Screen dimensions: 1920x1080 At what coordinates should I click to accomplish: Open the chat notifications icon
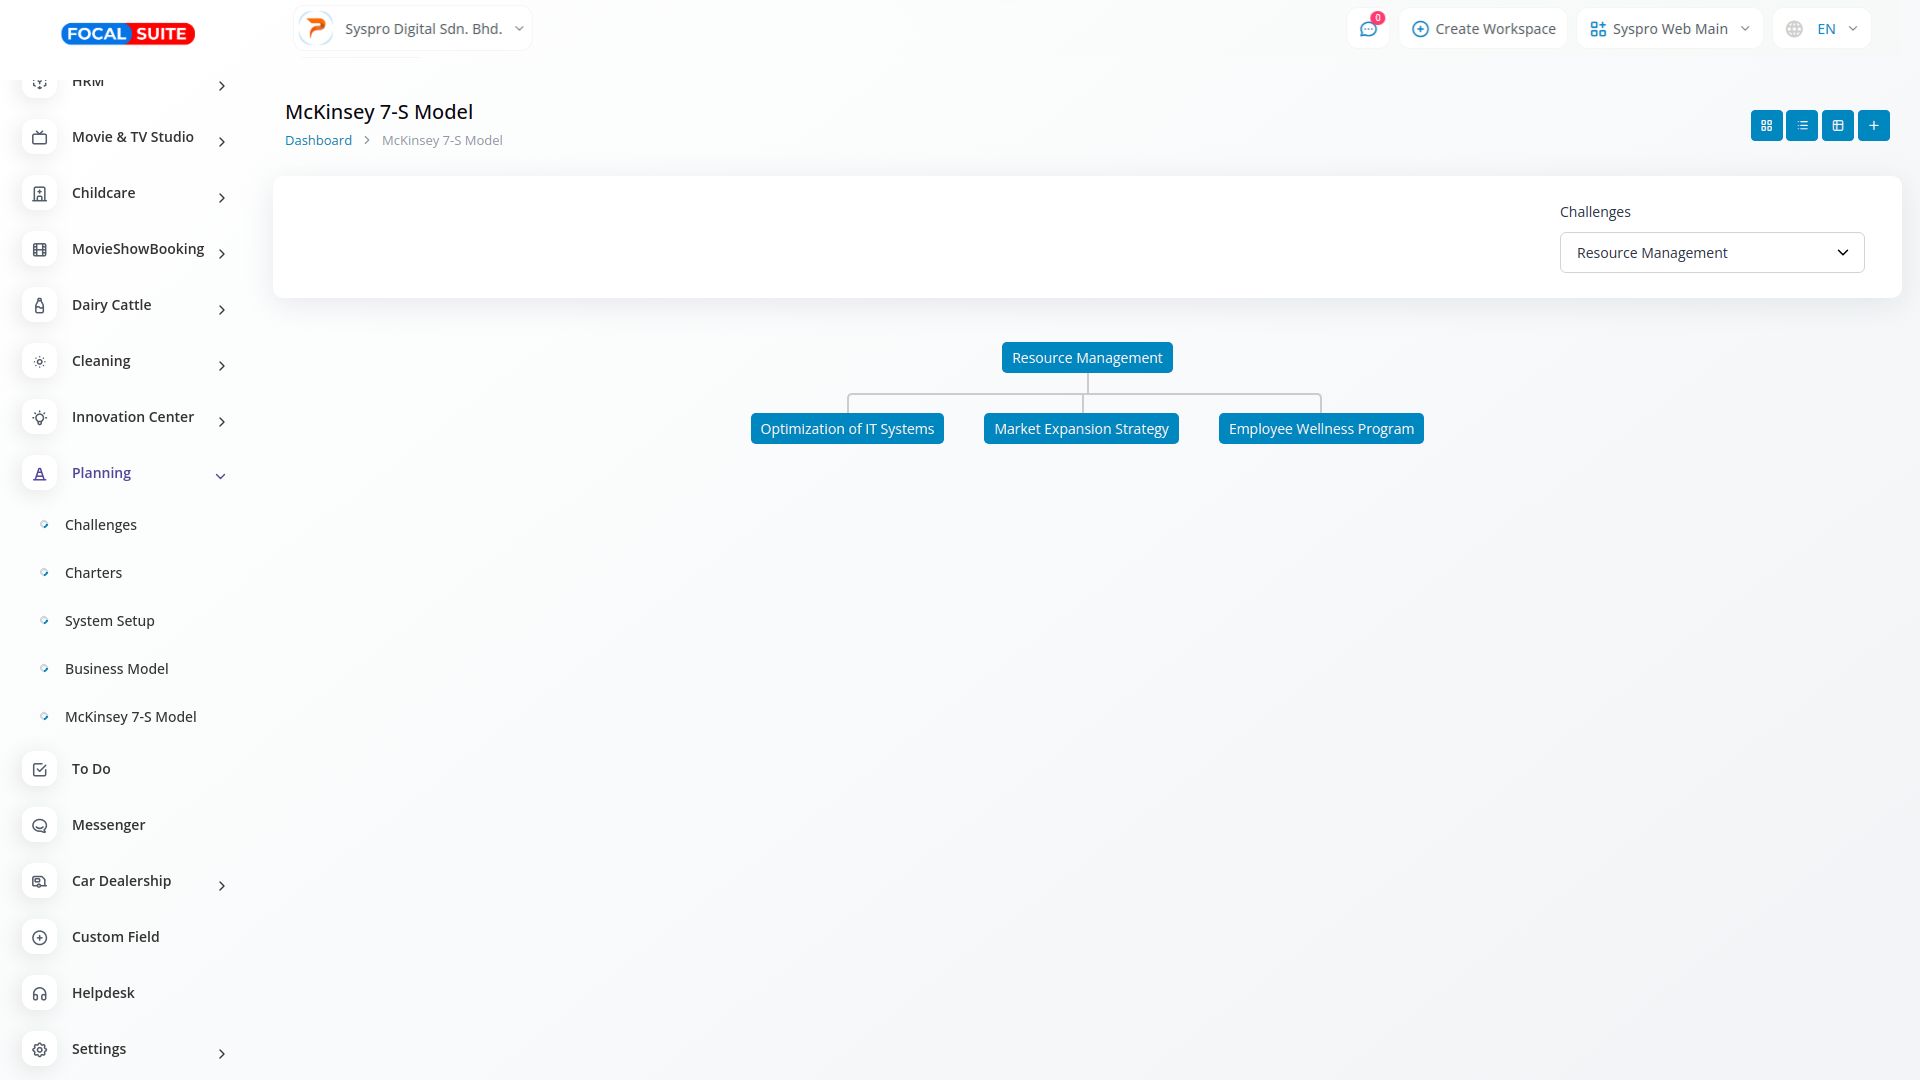pyautogui.click(x=1368, y=29)
